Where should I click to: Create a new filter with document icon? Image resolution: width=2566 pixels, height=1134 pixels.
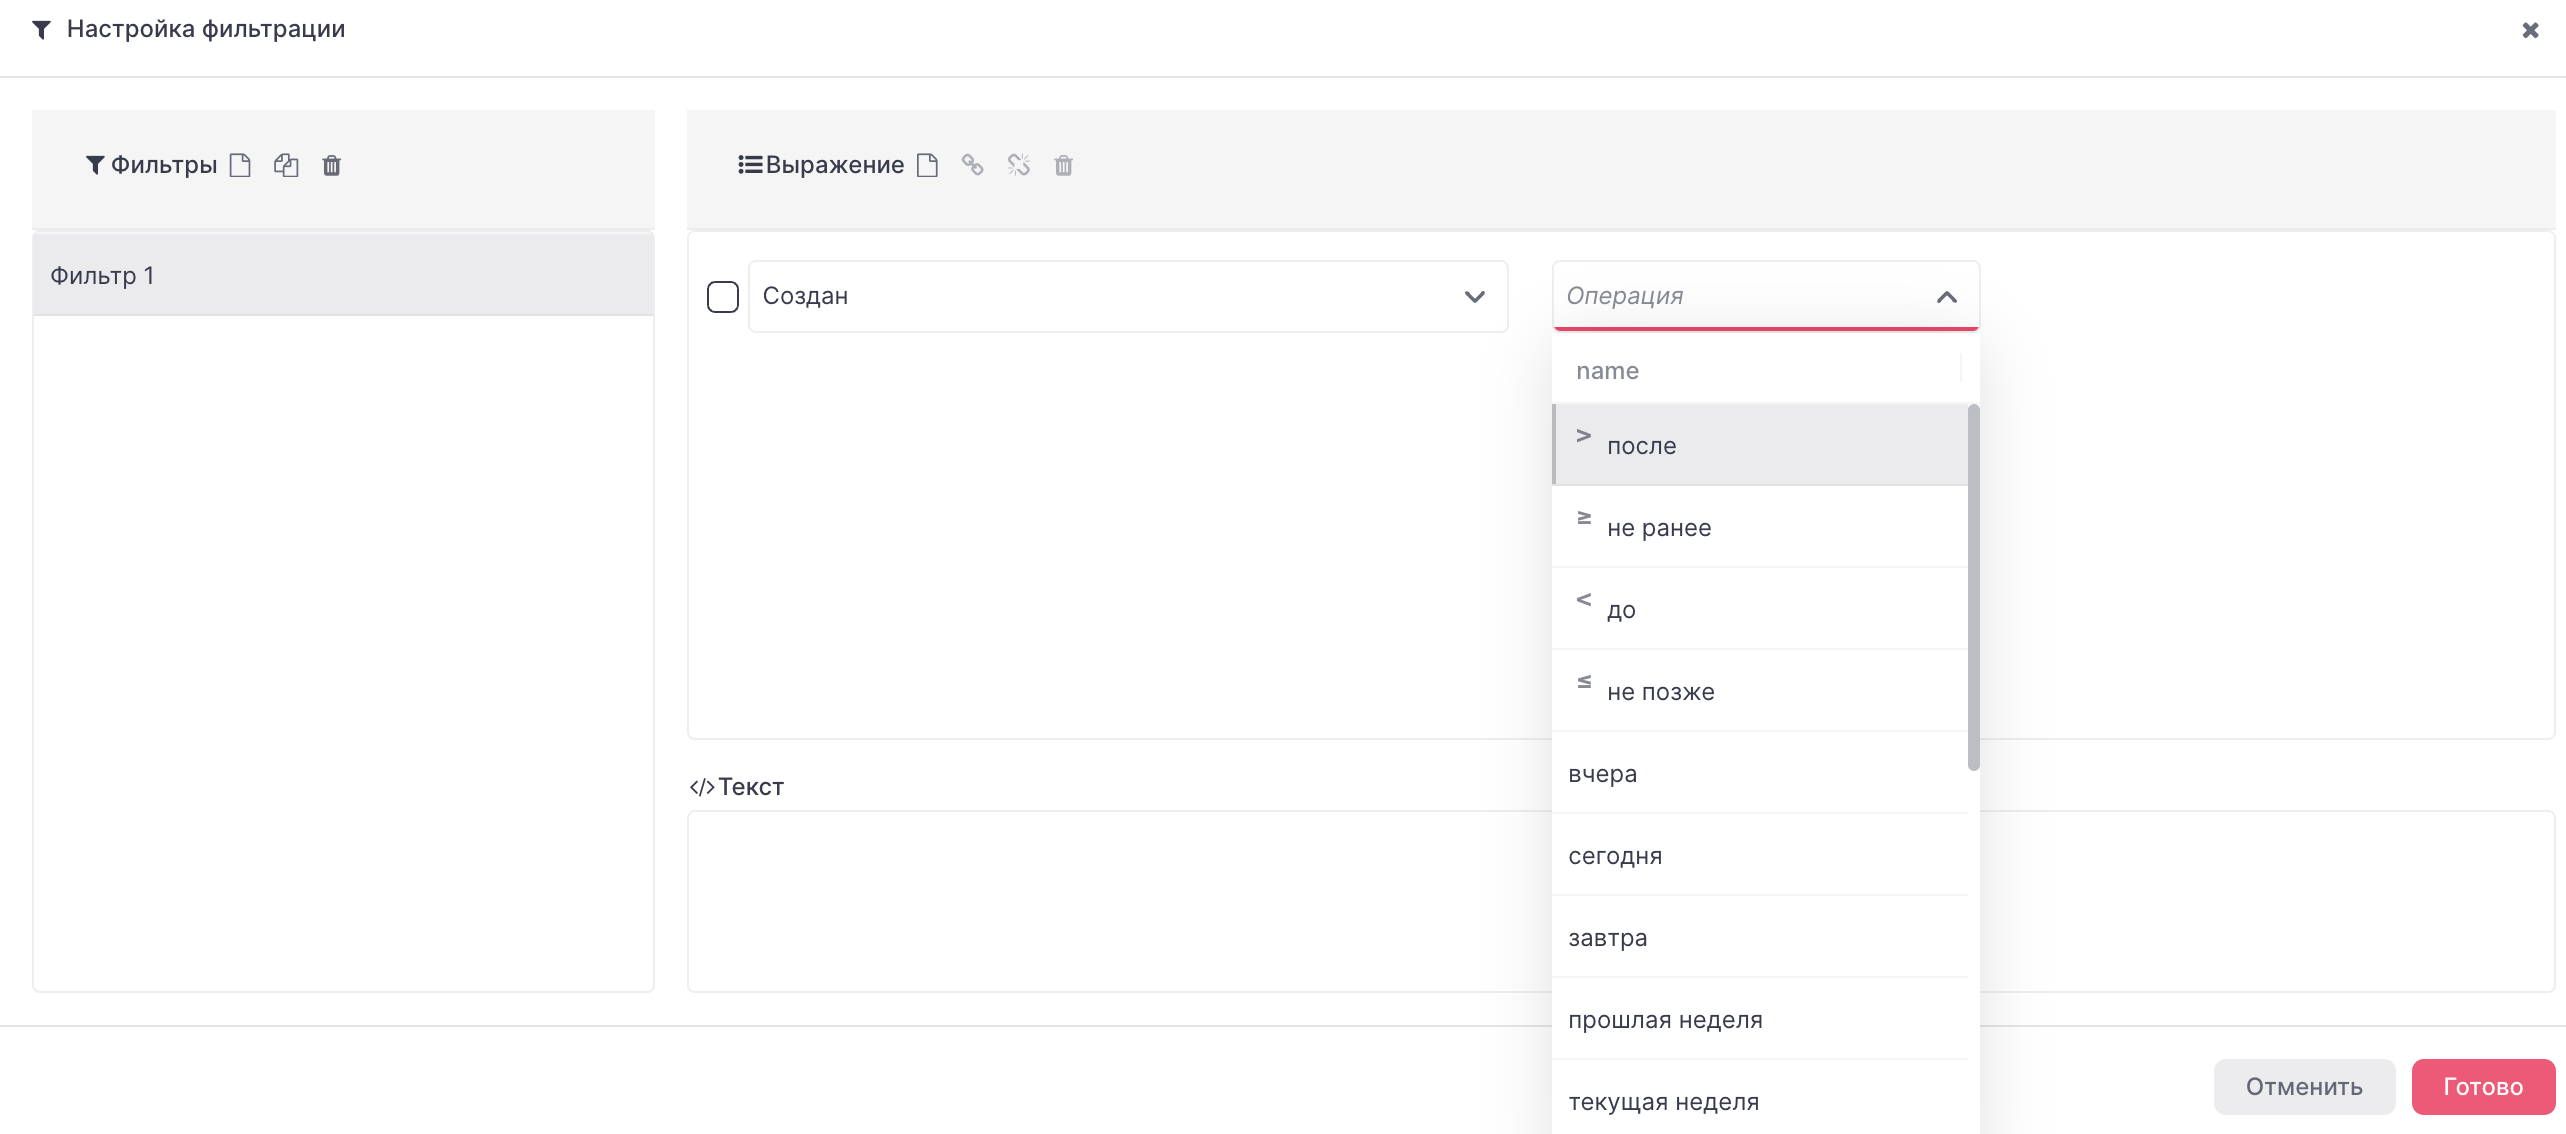(x=240, y=165)
